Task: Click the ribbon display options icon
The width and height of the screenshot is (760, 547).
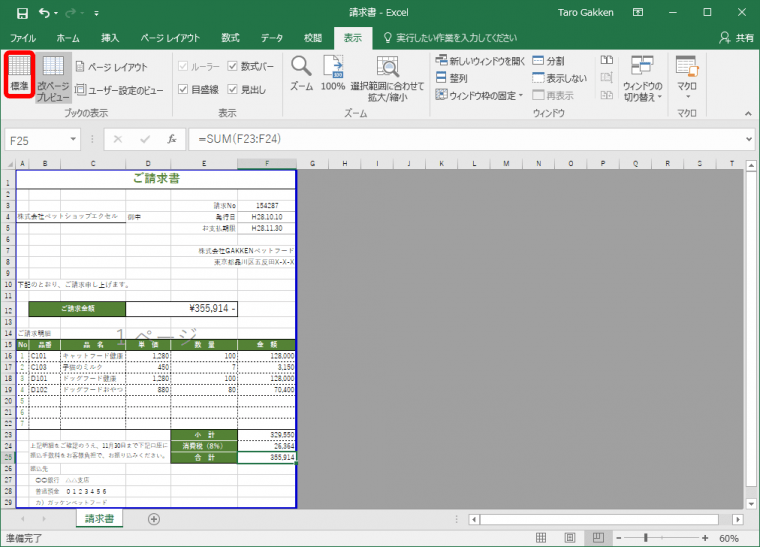Action: click(638, 13)
